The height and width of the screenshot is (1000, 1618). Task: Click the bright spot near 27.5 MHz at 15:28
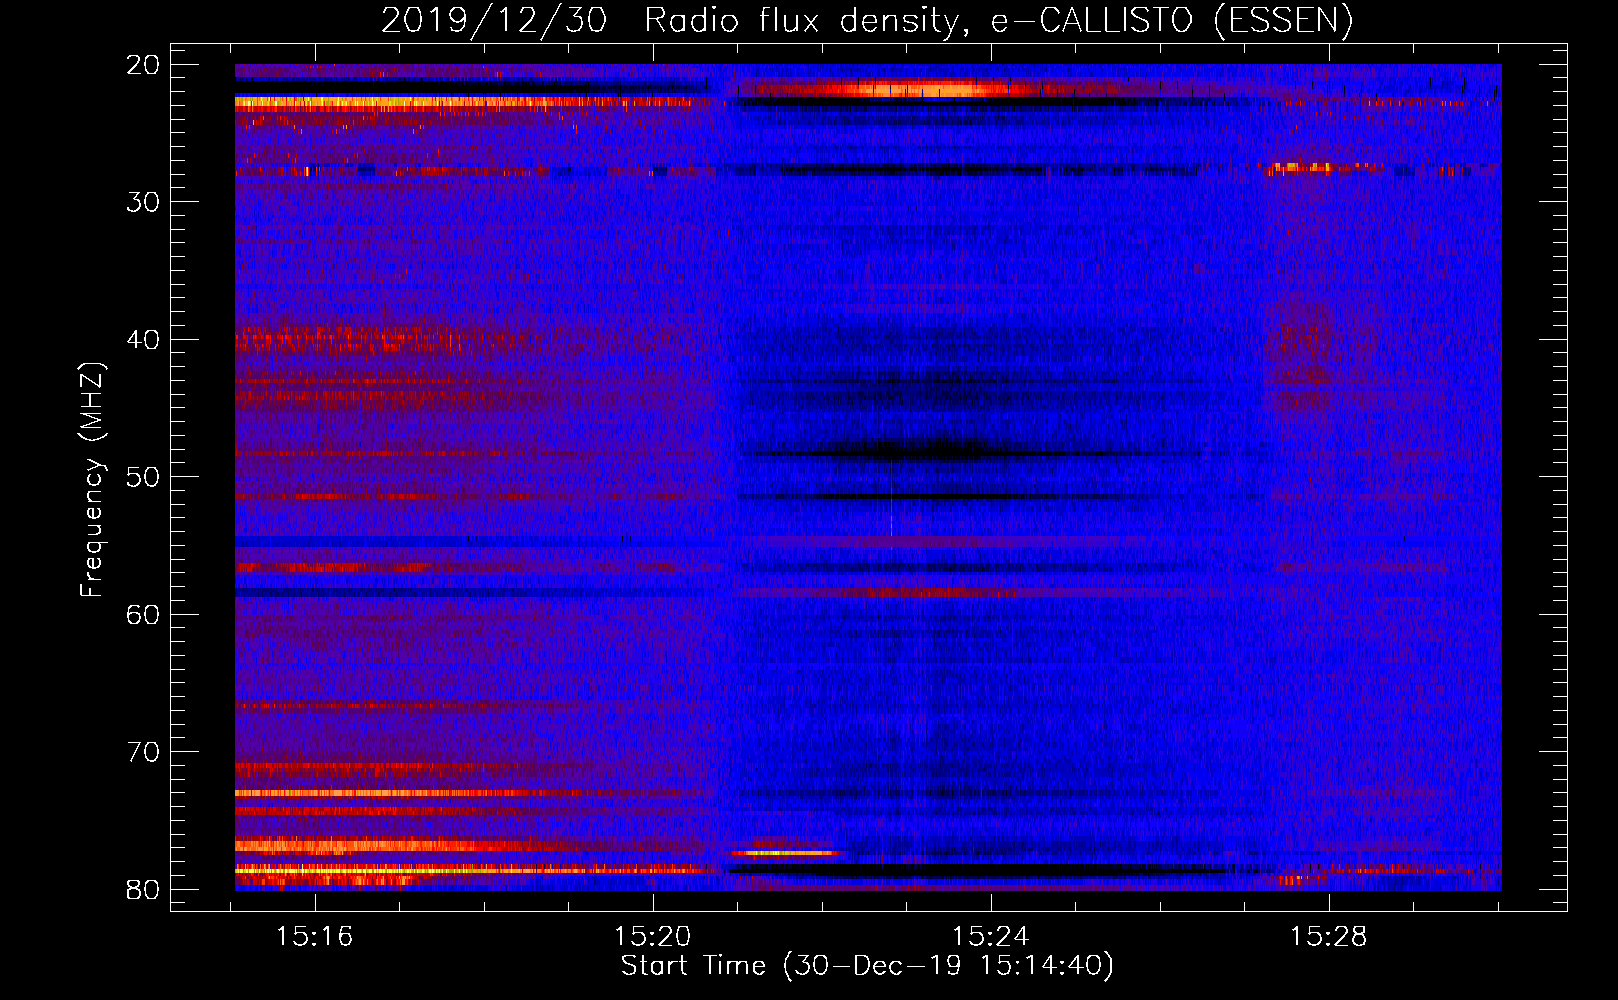1303,167
